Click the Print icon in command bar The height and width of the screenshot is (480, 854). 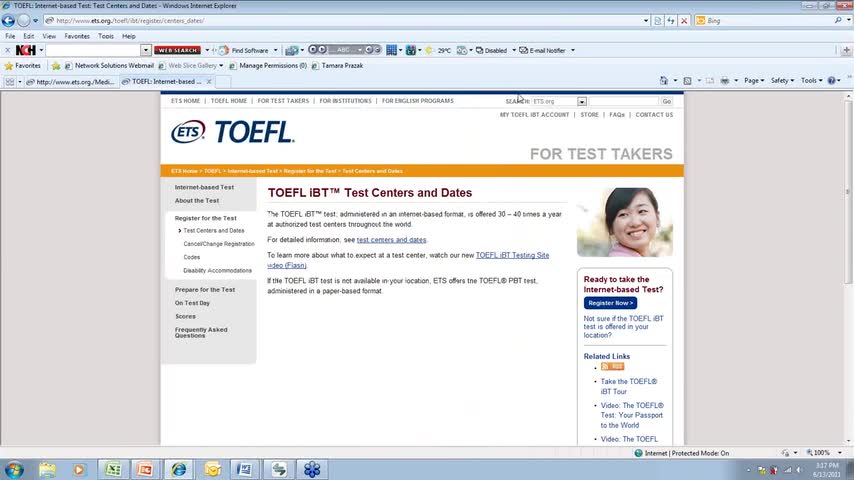point(724,81)
